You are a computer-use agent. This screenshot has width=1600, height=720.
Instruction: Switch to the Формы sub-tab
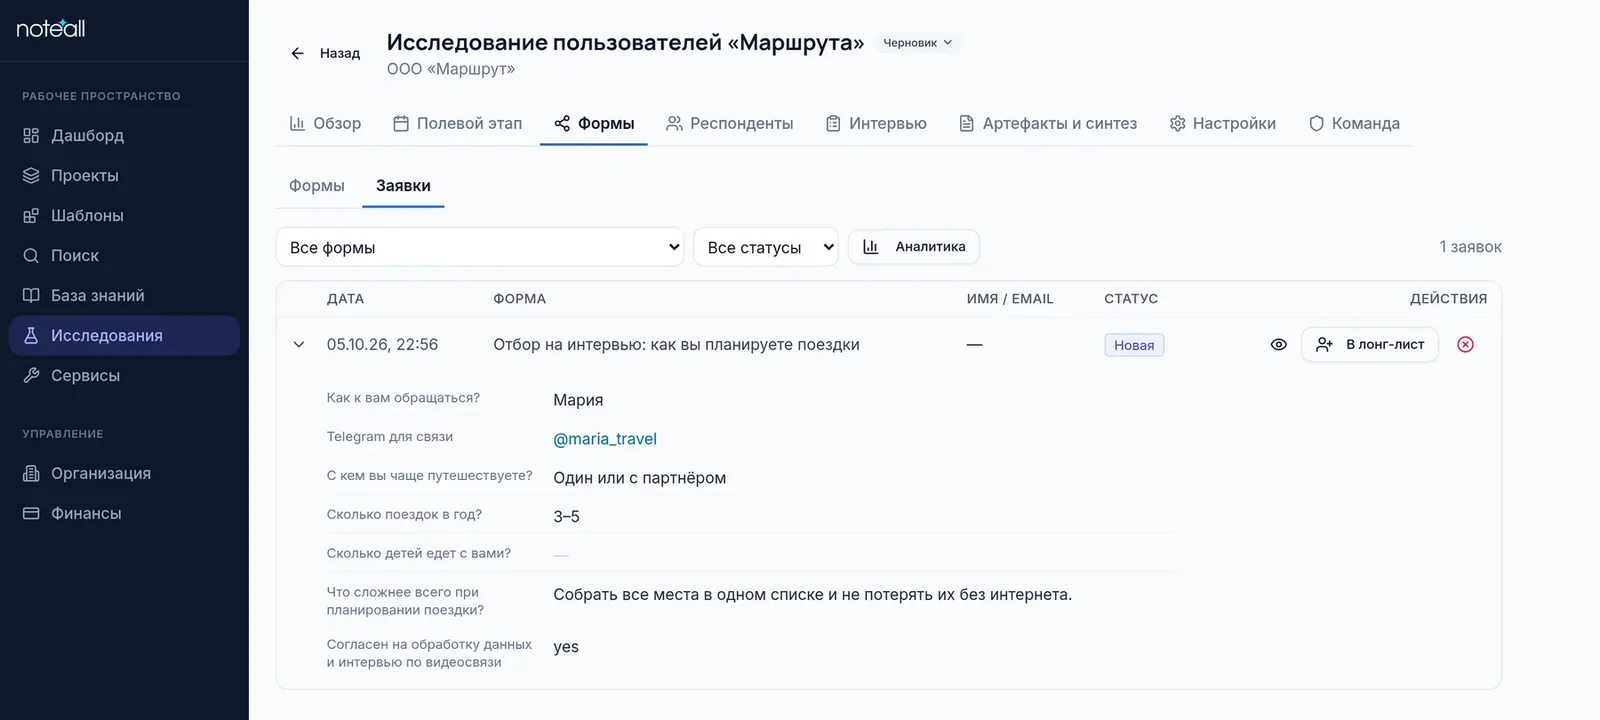pos(317,186)
